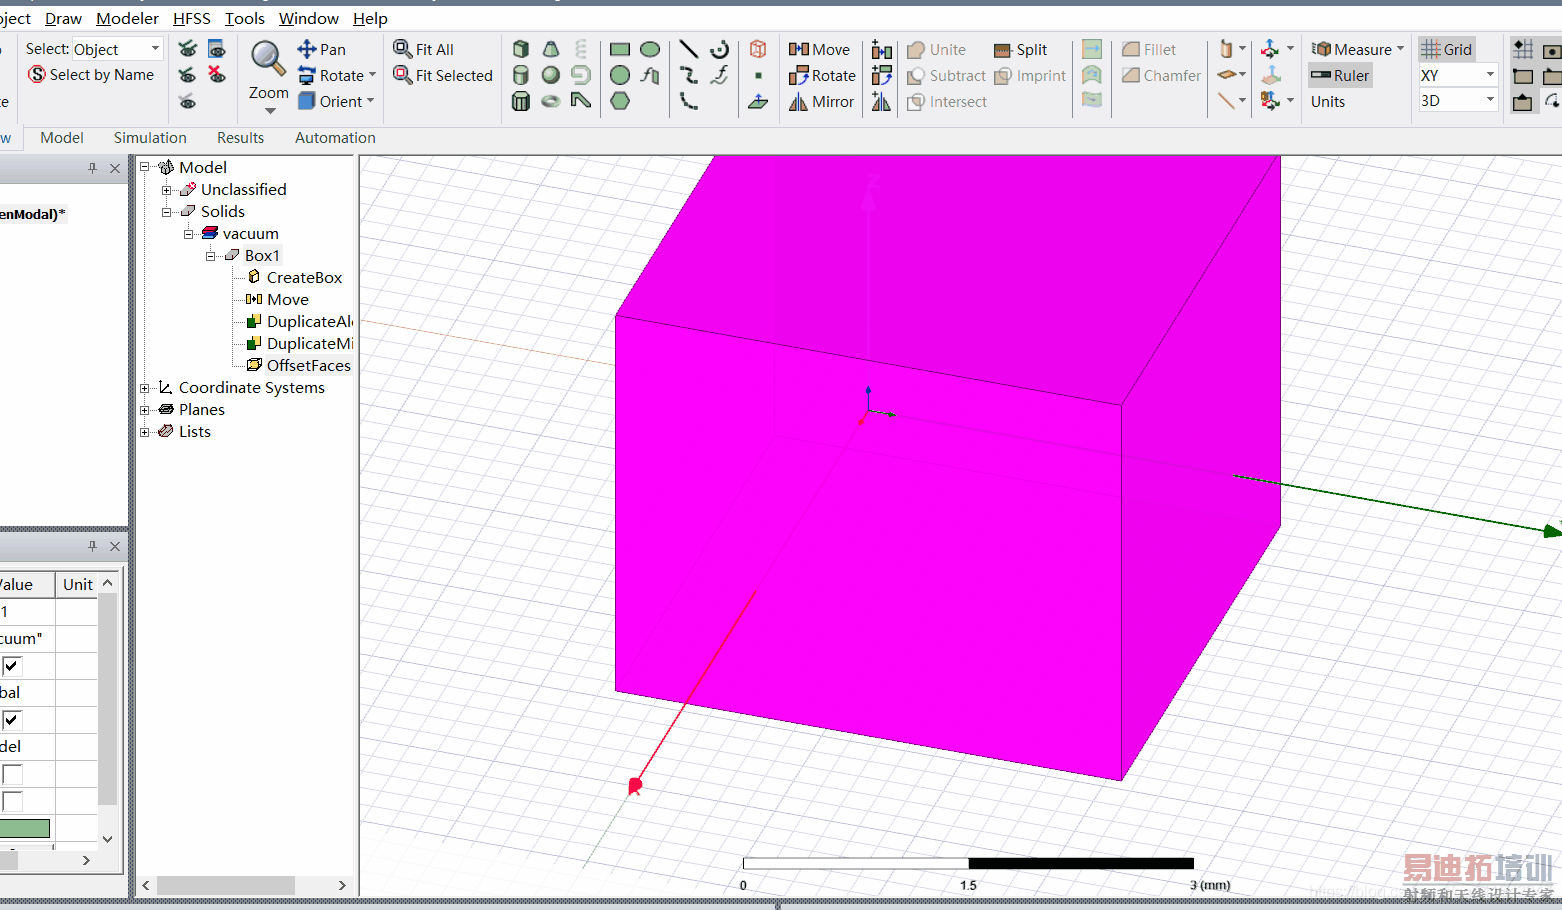Pick the Draw Circle tool icon
The image size is (1562, 910).
point(620,75)
